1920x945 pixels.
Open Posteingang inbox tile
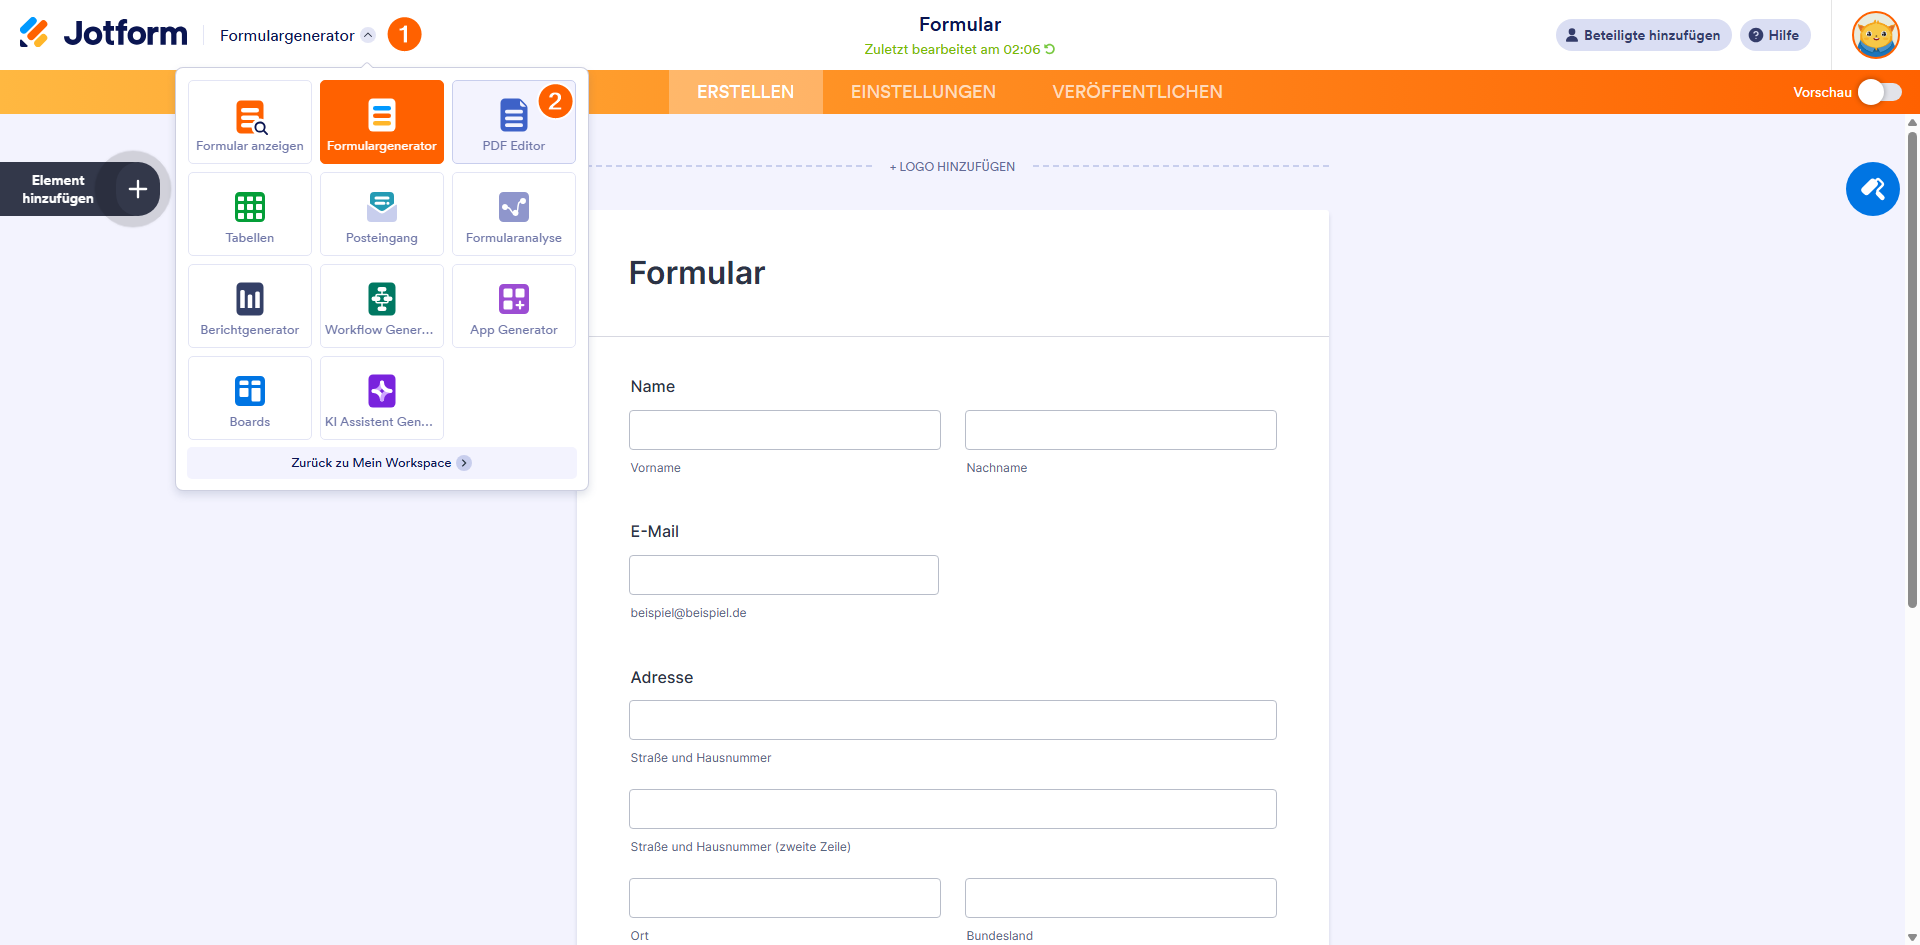point(382,214)
